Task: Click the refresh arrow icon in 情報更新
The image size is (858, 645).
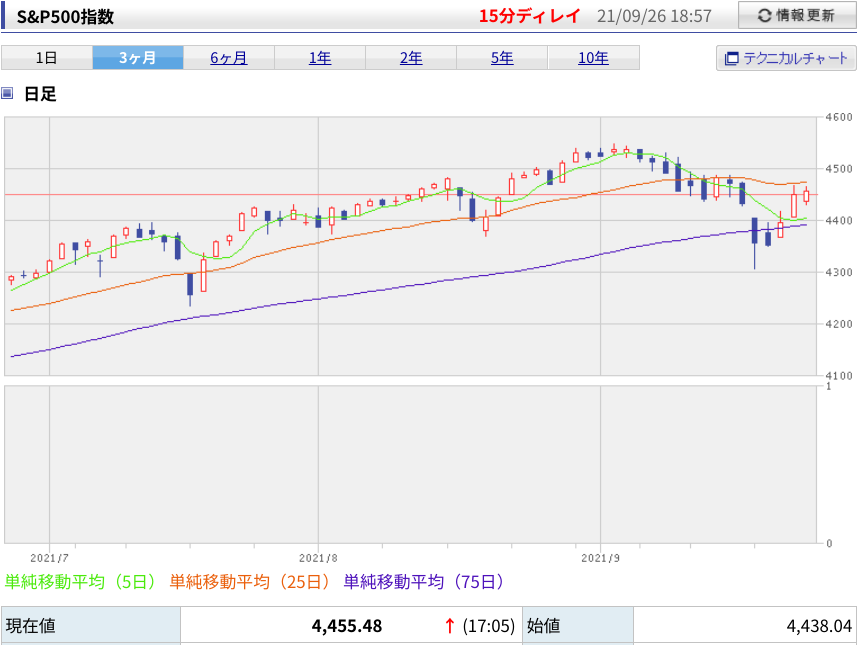Action: [764, 16]
